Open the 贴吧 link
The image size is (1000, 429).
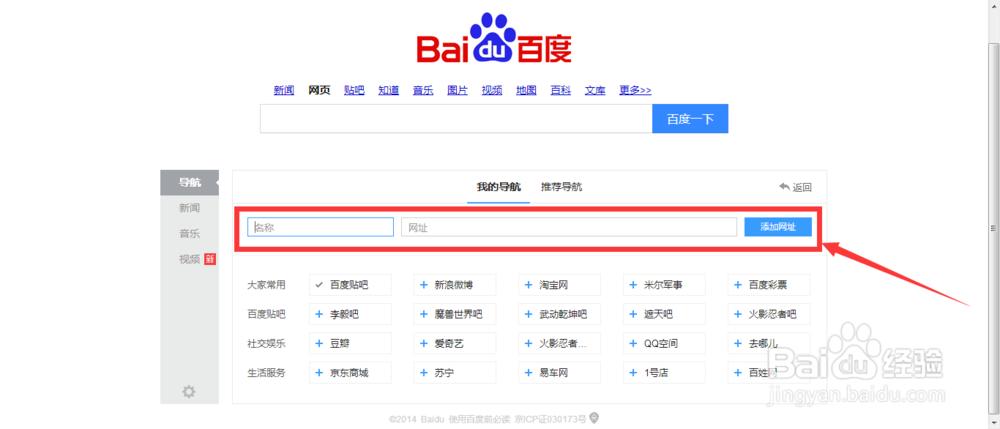coord(354,90)
